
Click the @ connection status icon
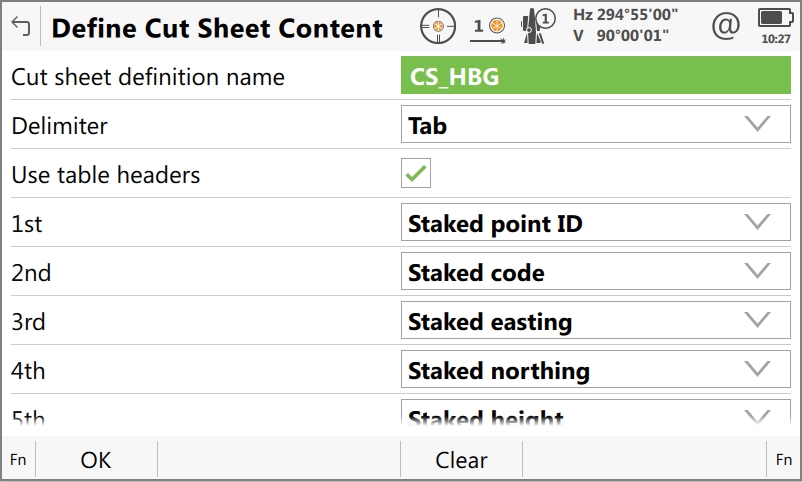click(725, 26)
